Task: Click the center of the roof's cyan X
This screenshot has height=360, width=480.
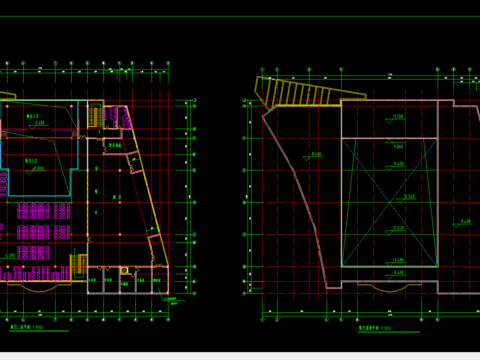Action: 390,202
